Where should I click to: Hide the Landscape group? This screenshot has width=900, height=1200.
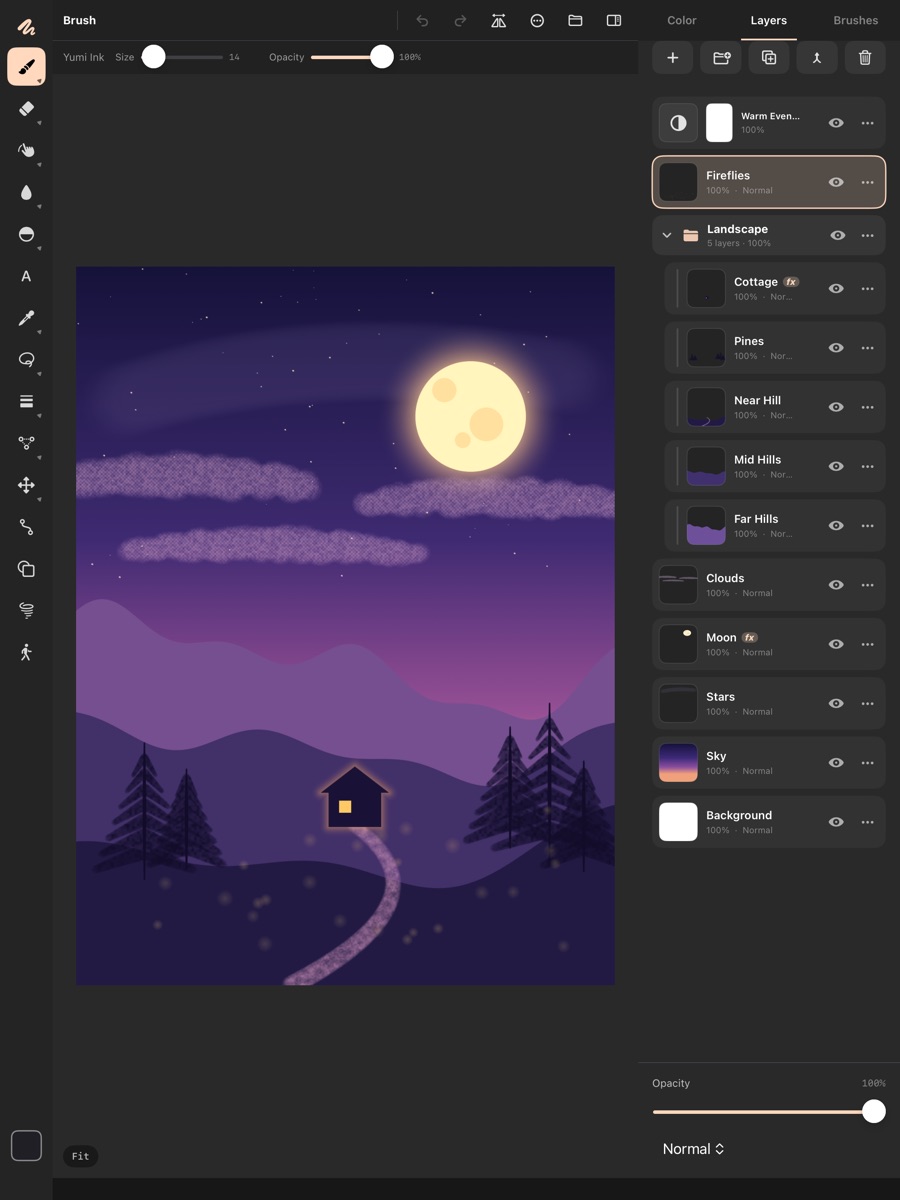click(x=837, y=235)
